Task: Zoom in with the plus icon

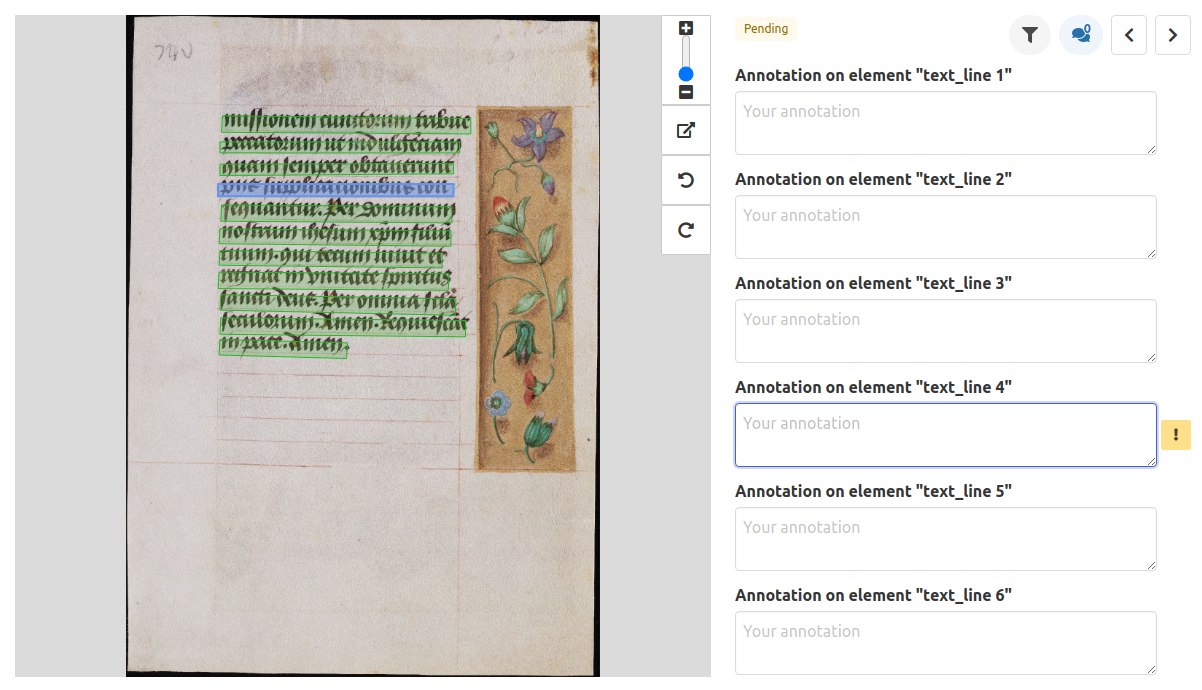Action: pyautogui.click(x=686, y=29)
